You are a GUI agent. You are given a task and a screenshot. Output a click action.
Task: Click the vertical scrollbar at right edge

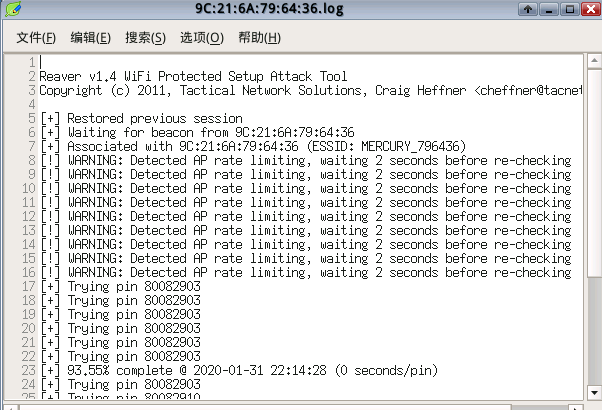click(x=593, y=230)
